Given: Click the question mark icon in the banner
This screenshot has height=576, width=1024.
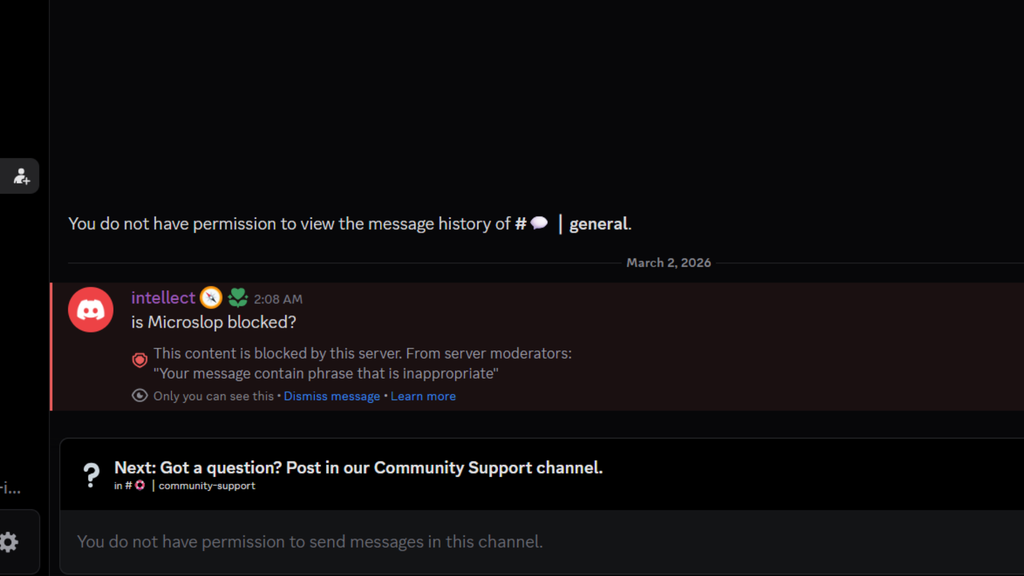Looking at the screenshot, I should (x=91, y=474).
